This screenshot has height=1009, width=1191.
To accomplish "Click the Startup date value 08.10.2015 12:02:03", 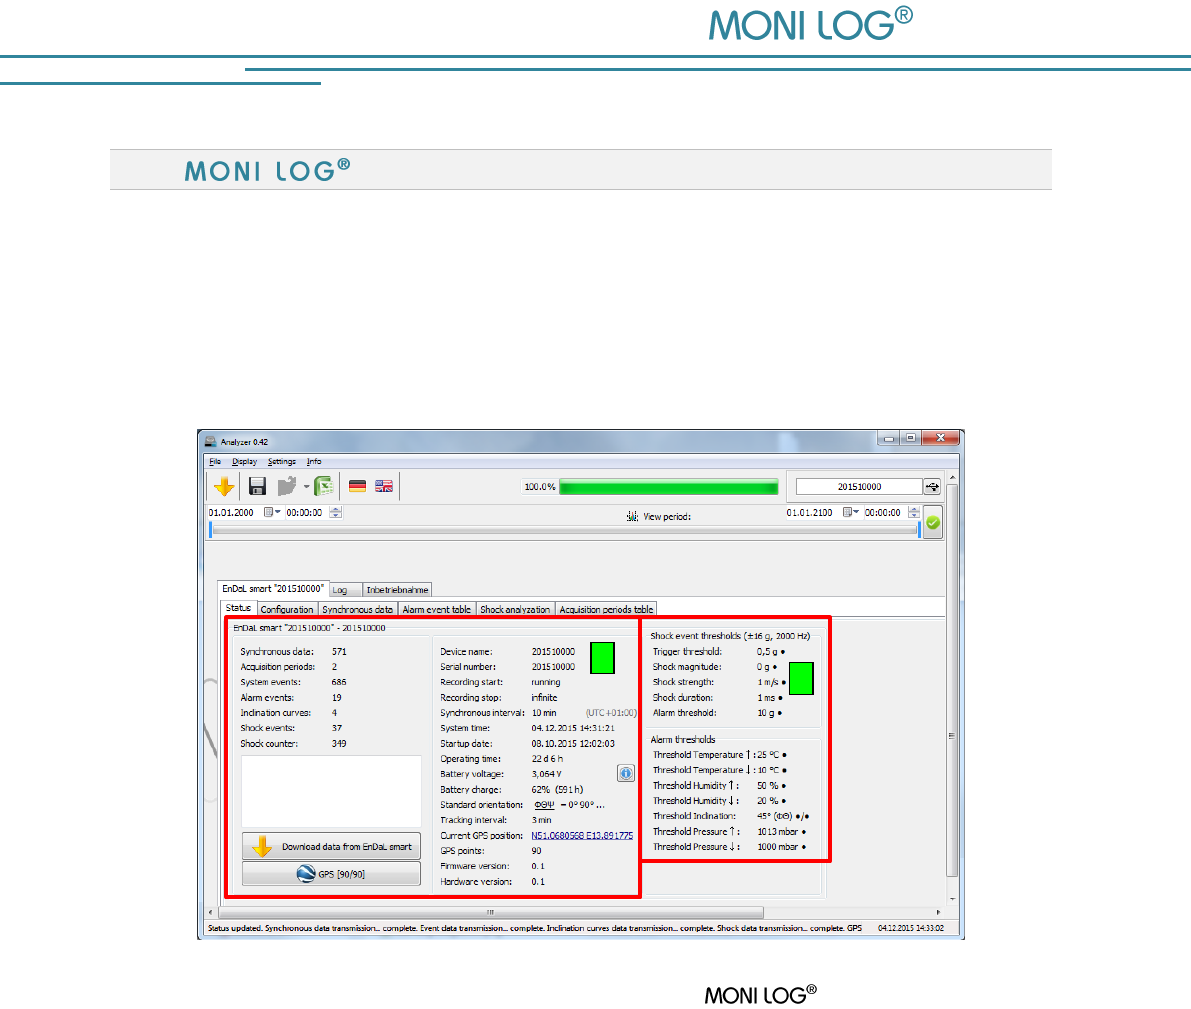I will point(573,744).
